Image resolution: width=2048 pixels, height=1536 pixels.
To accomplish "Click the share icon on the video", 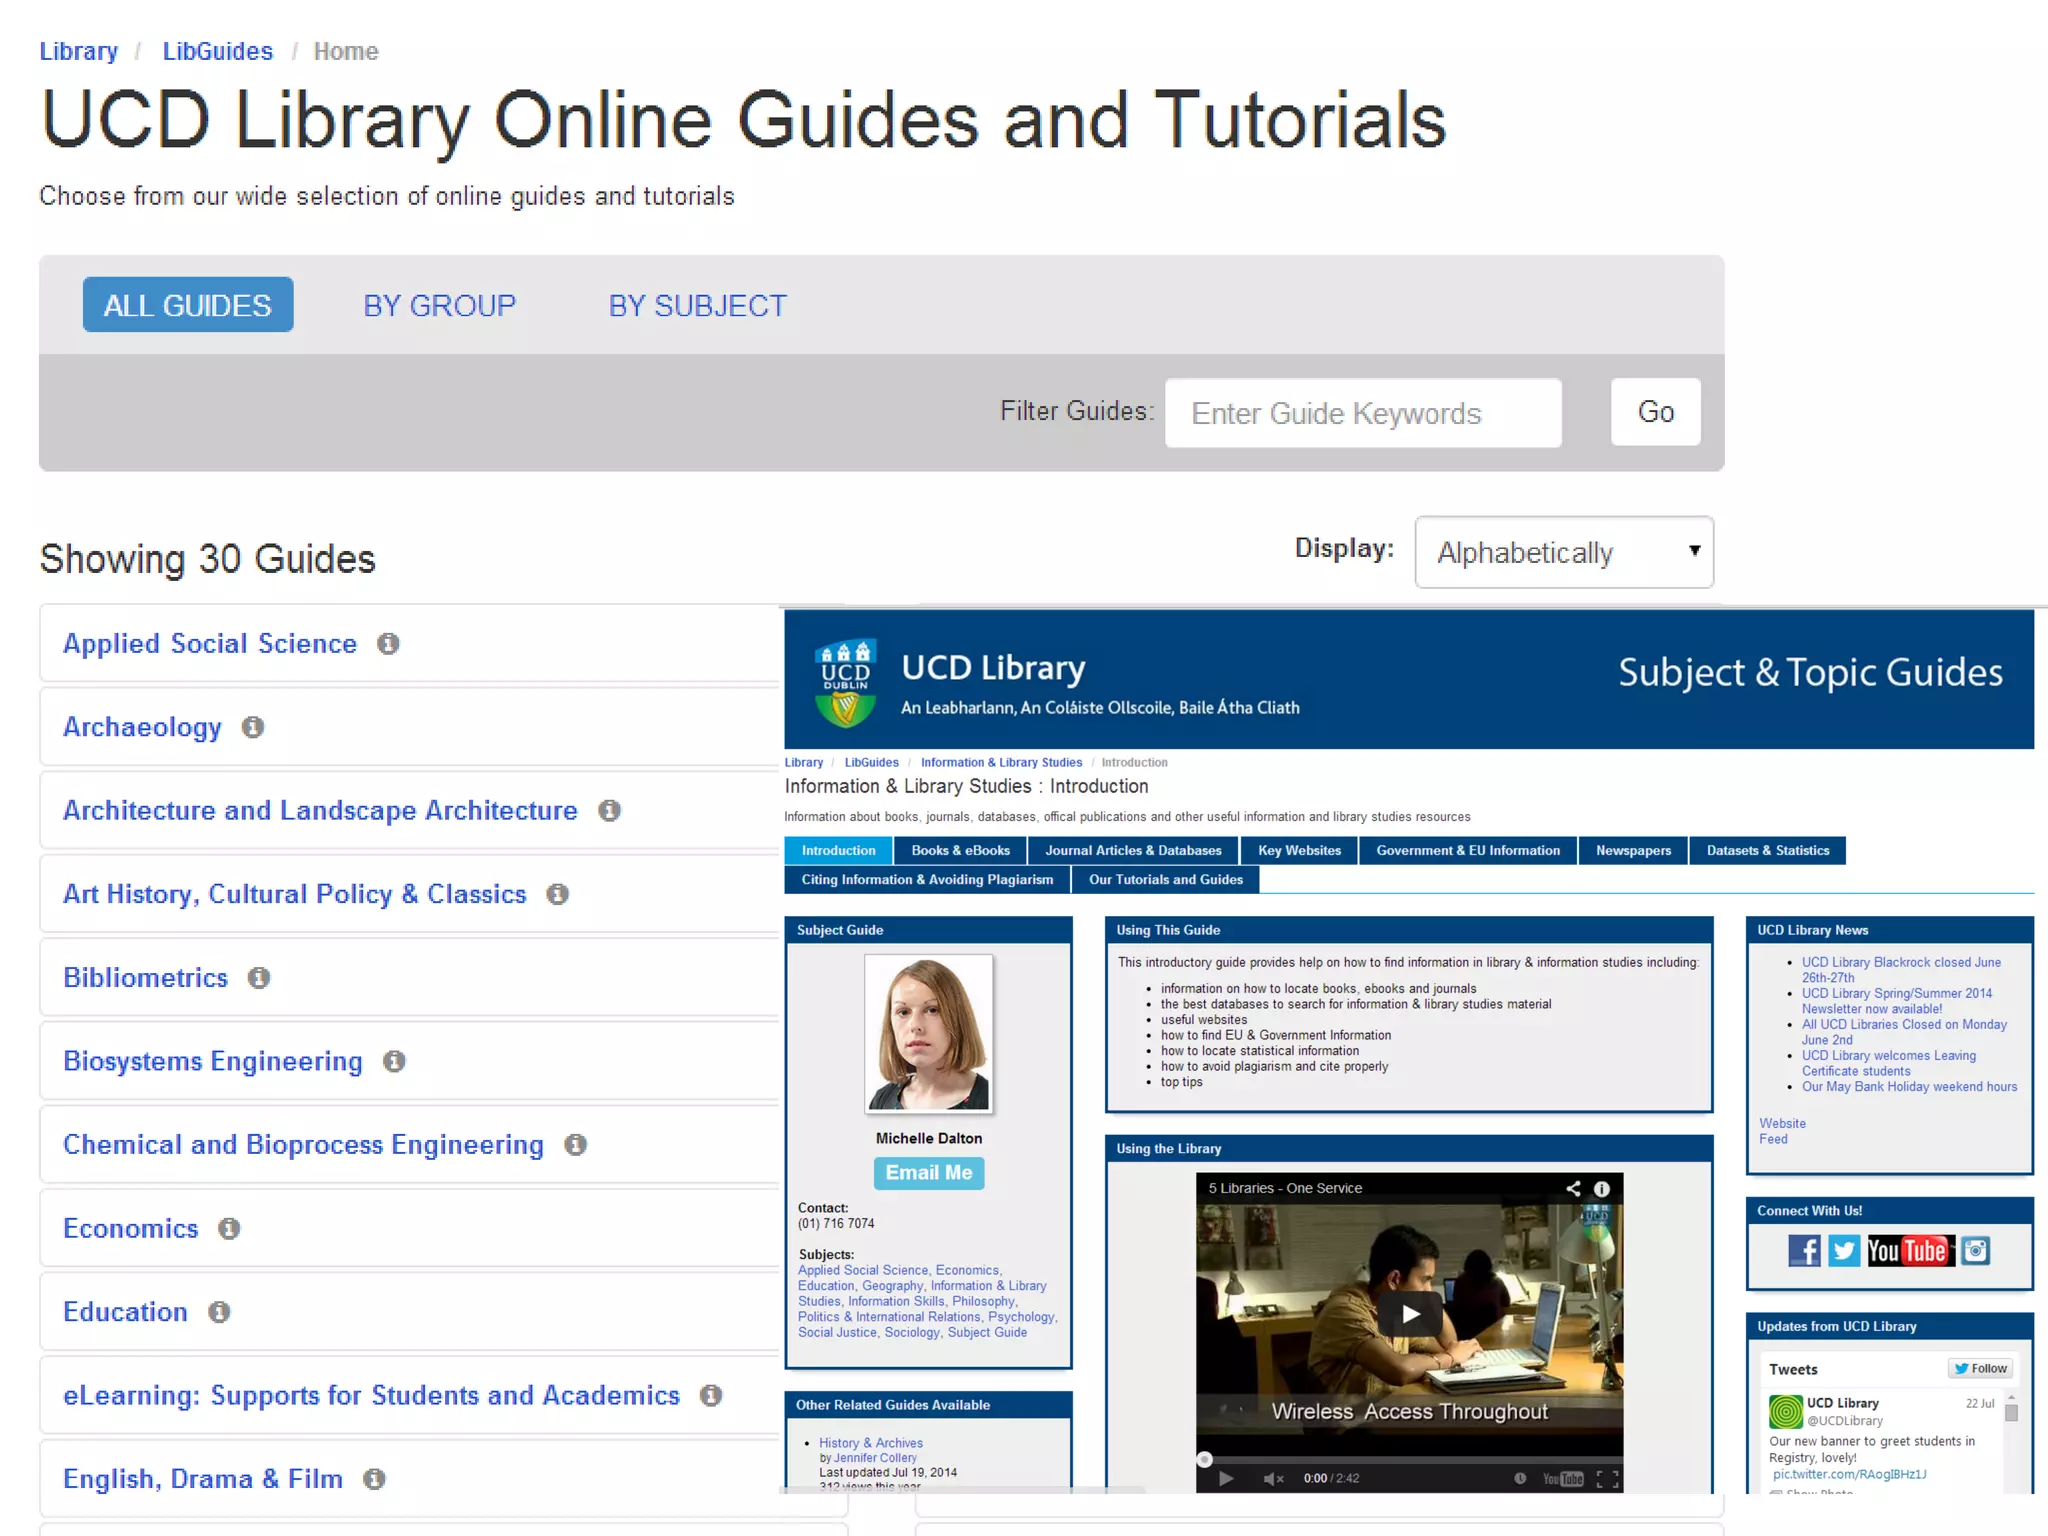I will tap(1573, 1188).
